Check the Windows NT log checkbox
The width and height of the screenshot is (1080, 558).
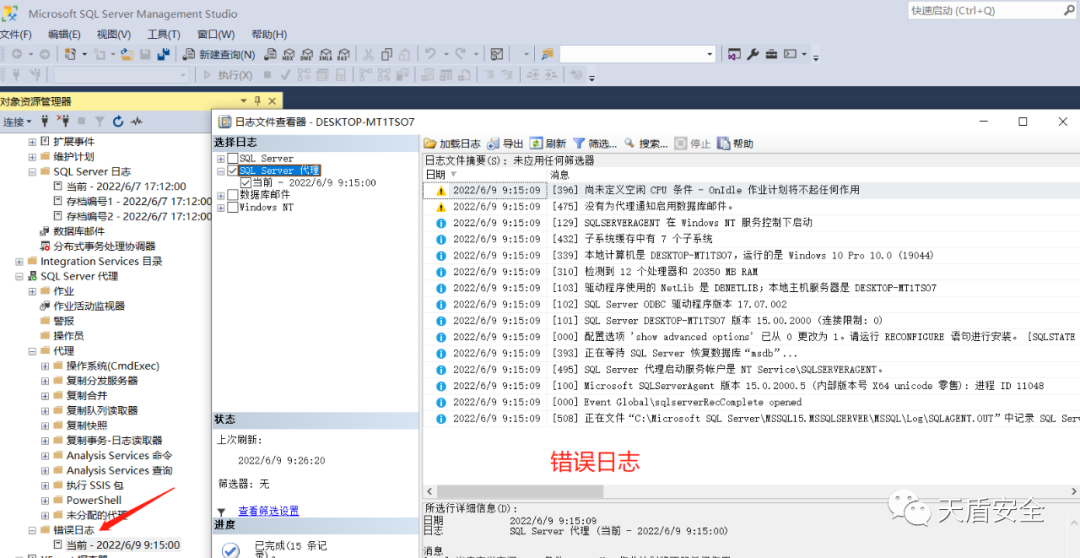[x=233, y=207]
